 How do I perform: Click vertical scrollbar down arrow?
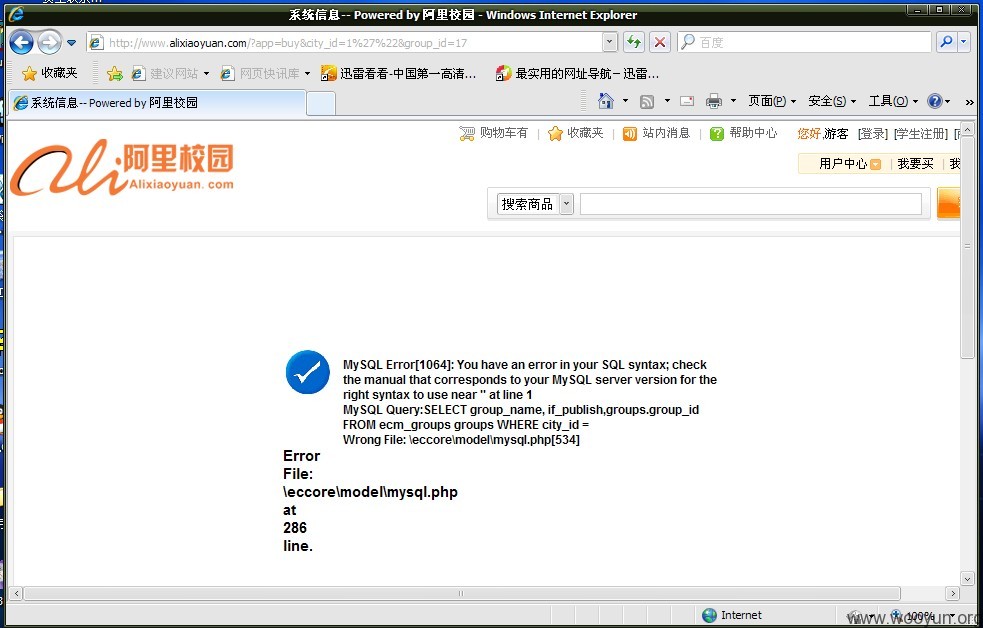pos(967,578)
